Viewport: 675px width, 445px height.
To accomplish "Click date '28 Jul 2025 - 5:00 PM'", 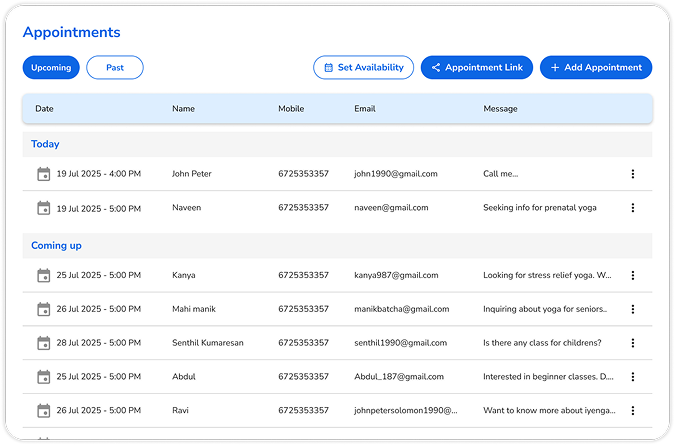I will coord(99,343).
